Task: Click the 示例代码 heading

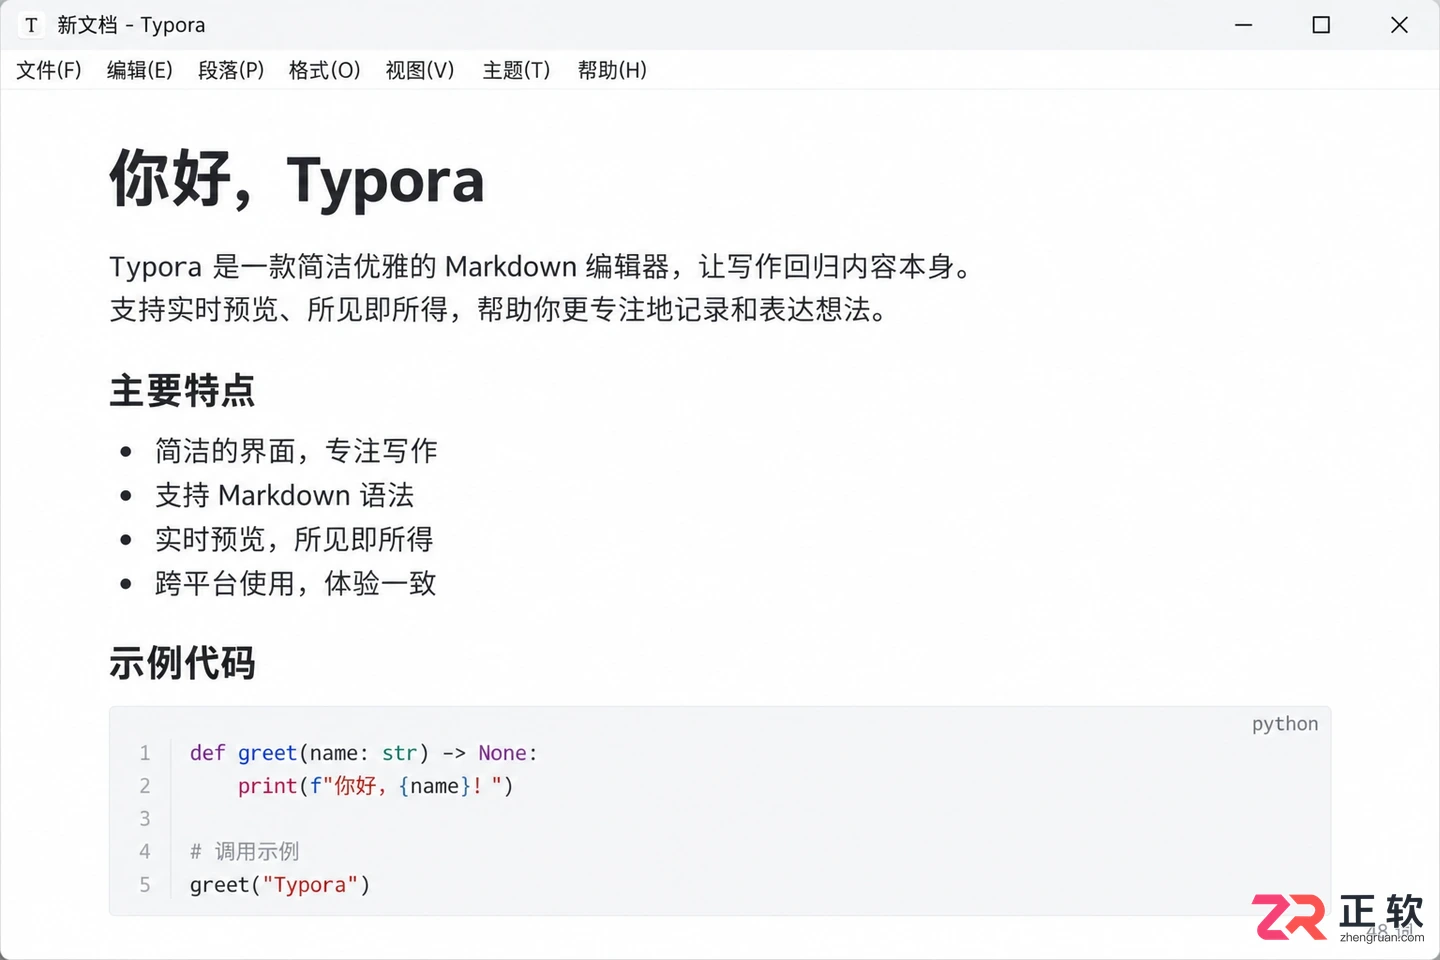Action: [x=182, y=663]
